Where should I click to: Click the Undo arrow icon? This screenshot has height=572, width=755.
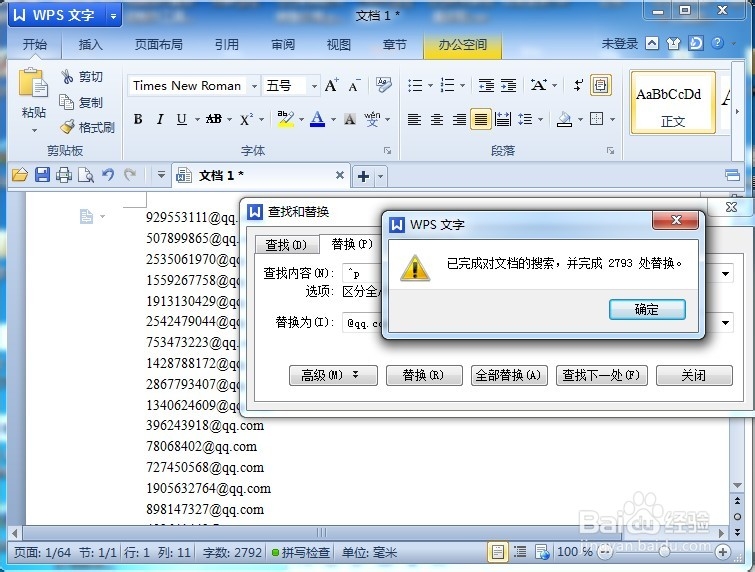108,174
